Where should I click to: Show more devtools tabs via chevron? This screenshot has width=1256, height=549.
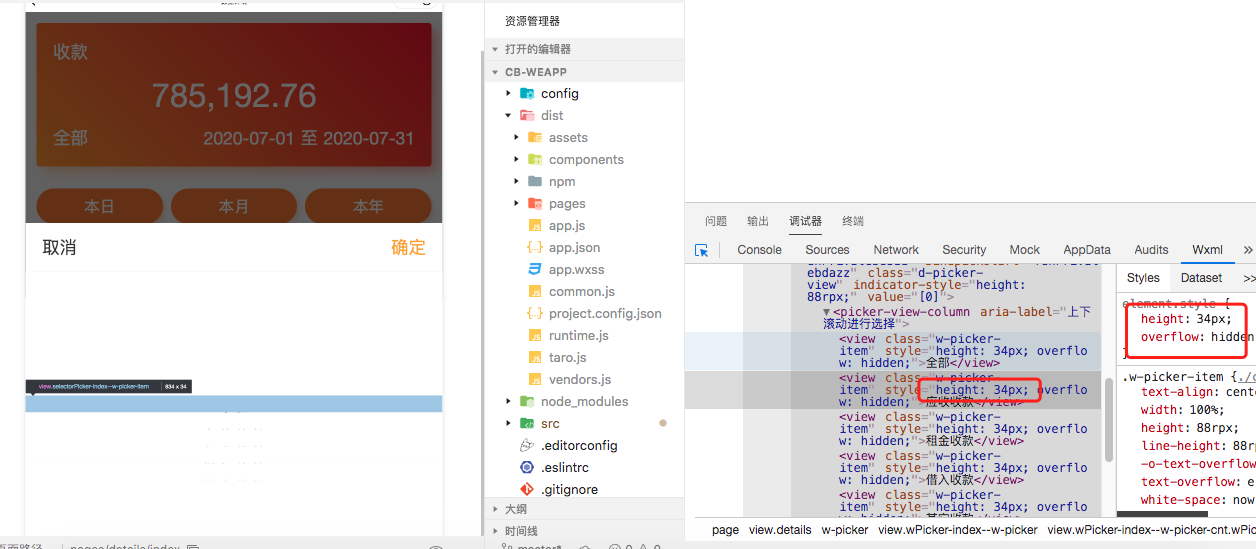[1248, 250]
